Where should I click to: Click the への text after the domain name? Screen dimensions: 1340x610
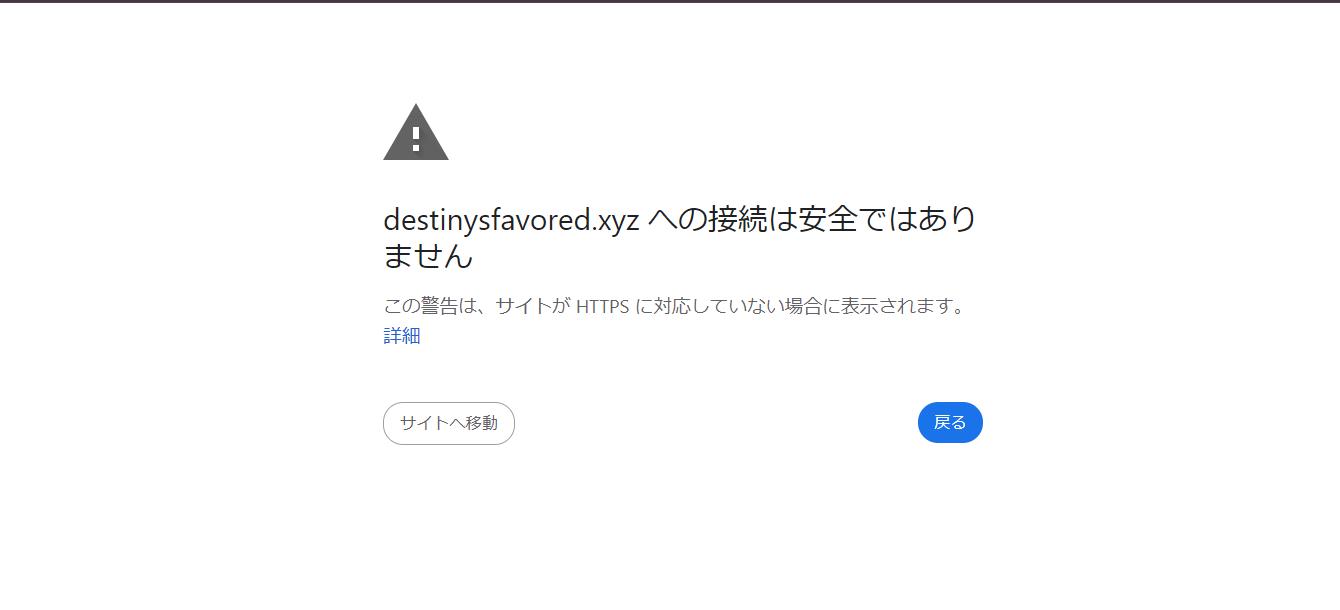point(675,220)
